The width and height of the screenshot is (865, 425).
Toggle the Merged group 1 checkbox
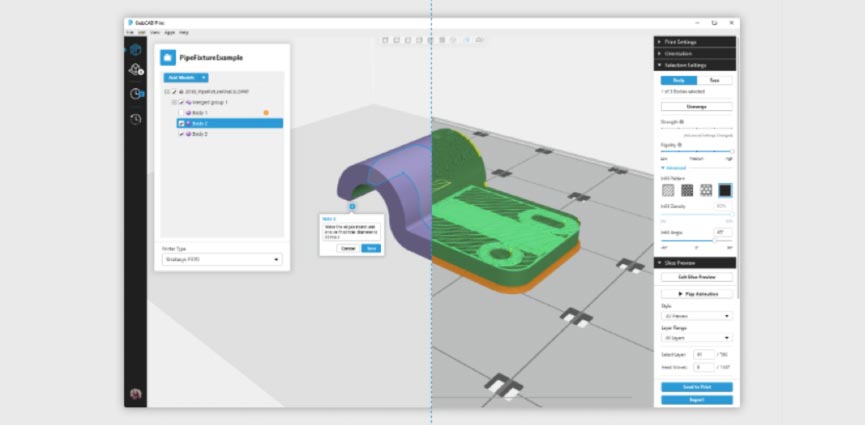(x=181, y=102)
